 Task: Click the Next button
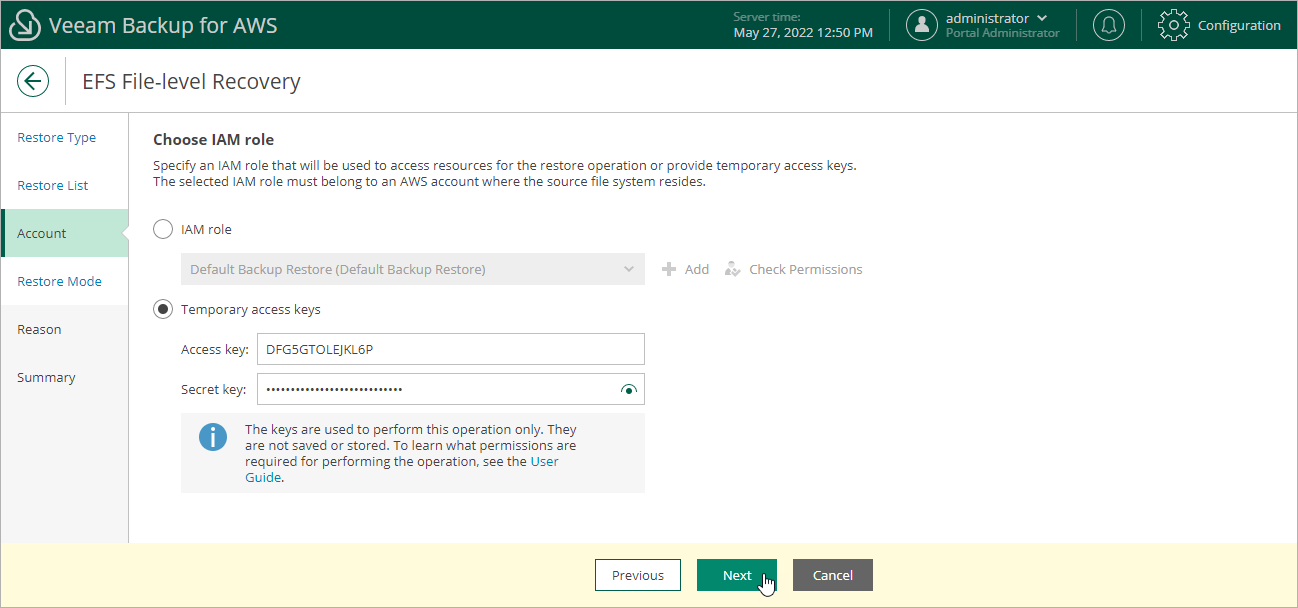pyautogui.click(x=737, y=575)
